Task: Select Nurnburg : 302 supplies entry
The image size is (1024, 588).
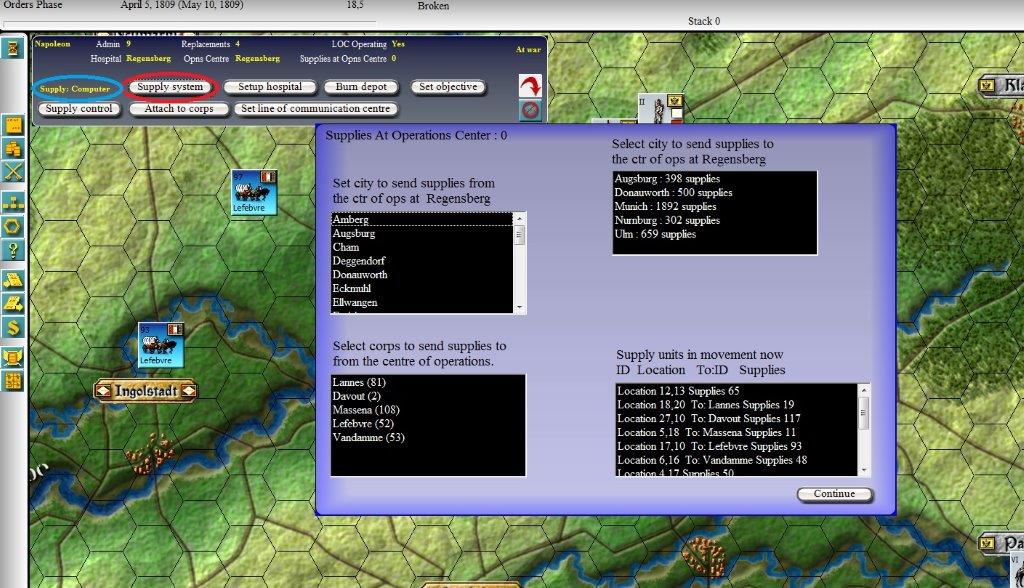Action: pyautogui.click(x=714, y=220)
